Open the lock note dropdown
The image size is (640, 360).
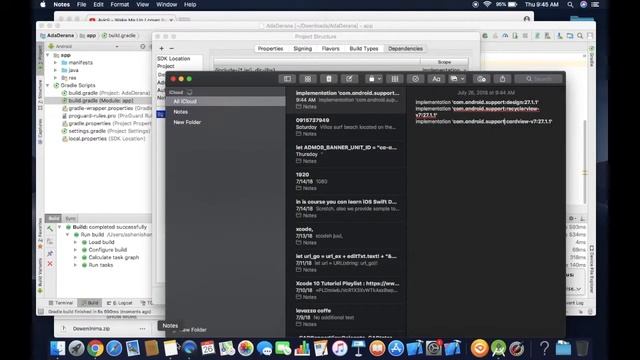tap(374, 79)
